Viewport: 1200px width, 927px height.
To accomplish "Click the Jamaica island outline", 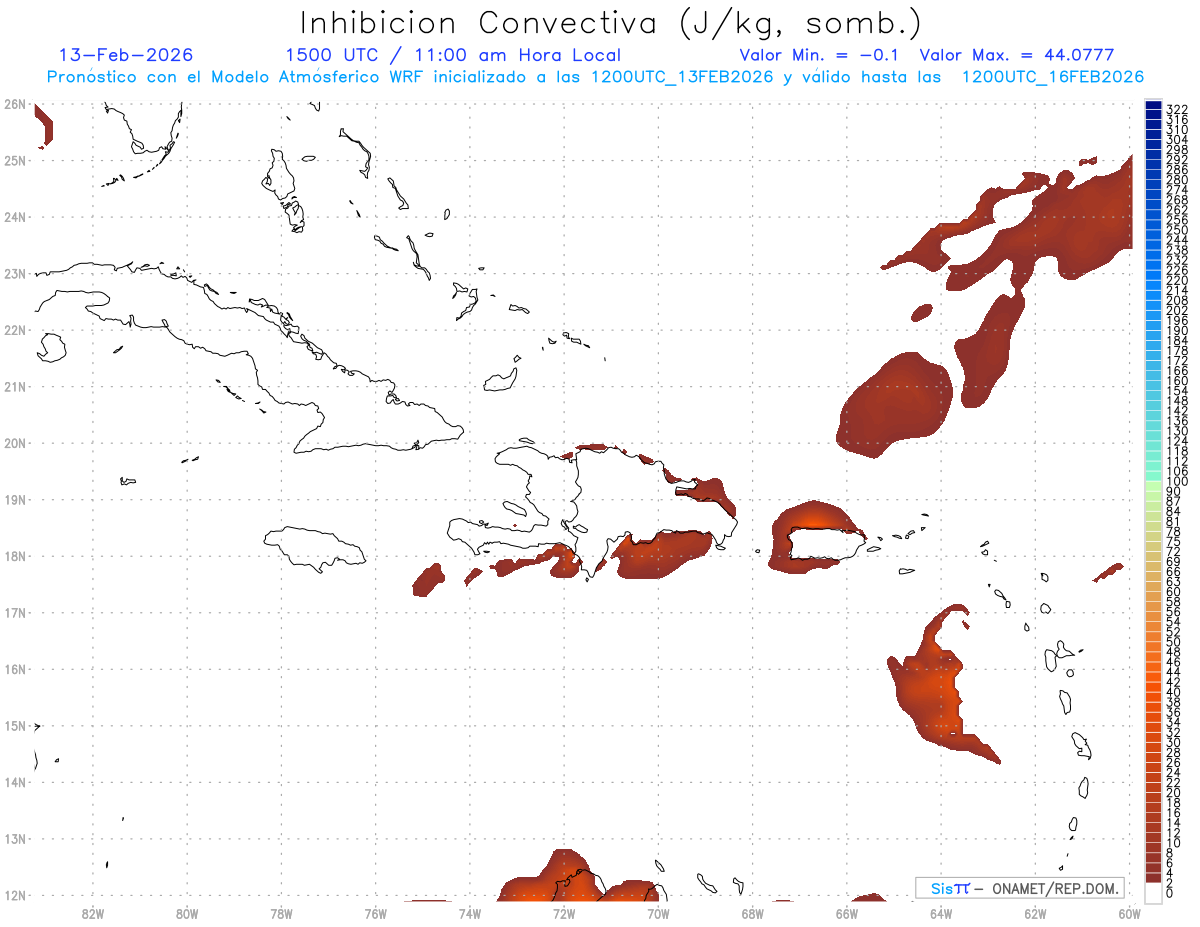I will coord(315,548).
